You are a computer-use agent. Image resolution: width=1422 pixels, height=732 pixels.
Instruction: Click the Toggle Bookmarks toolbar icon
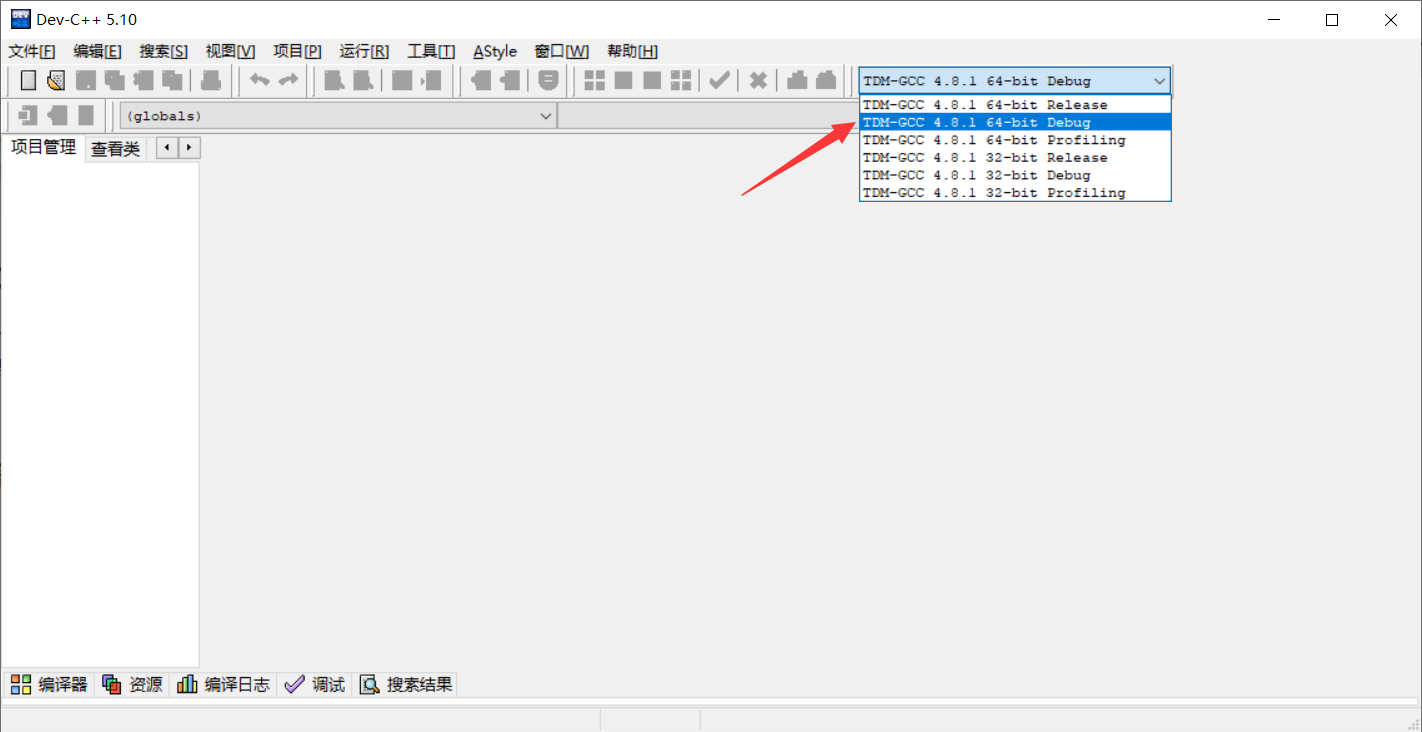point(57,116)
